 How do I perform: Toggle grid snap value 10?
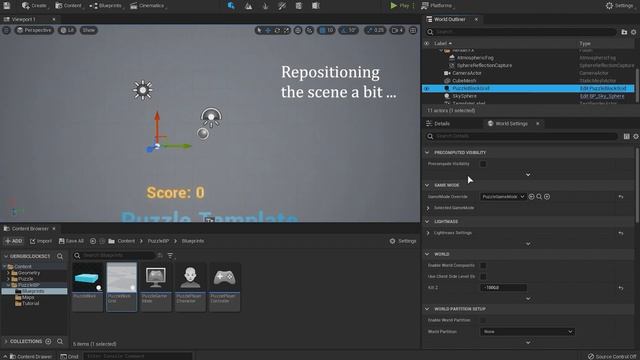pos(326,30)
